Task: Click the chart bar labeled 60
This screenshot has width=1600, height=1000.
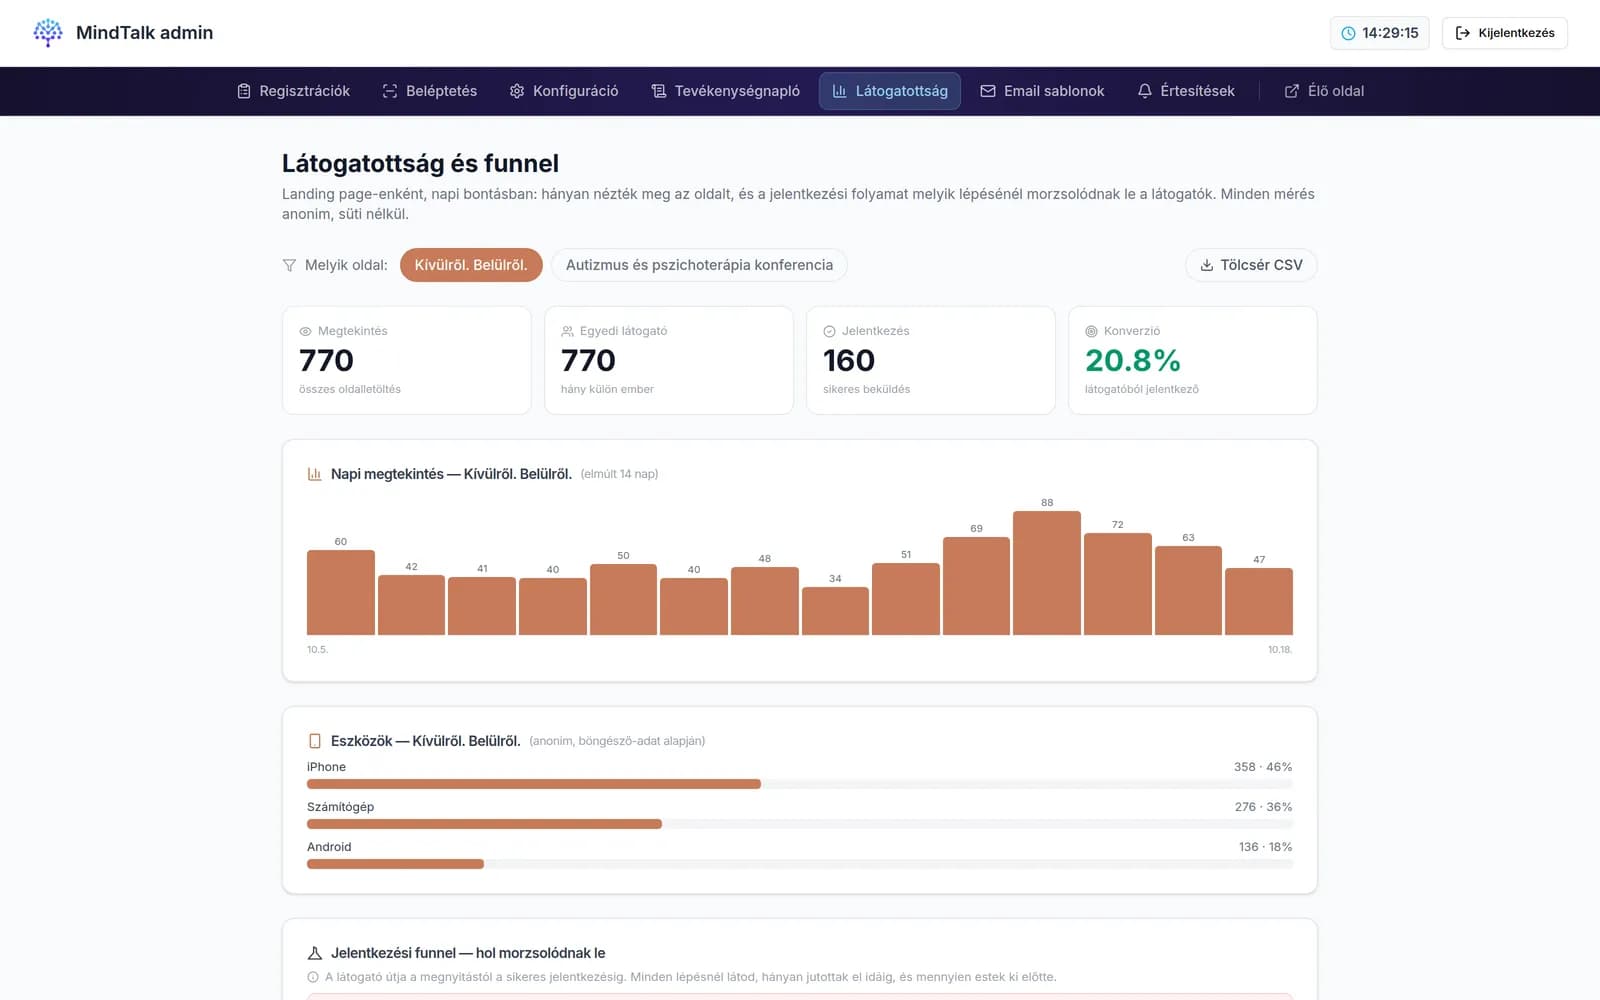Action: point(341,592)
